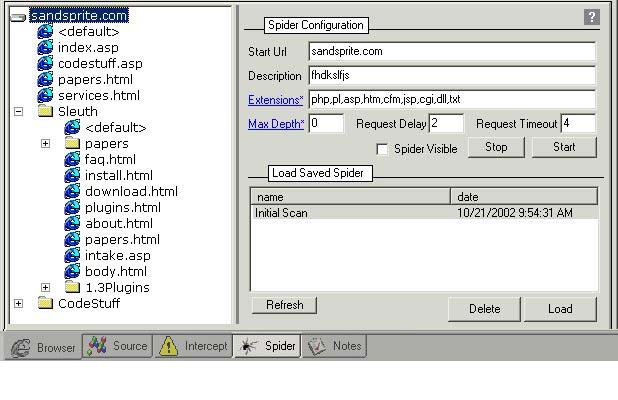Click the CodeStuff folder icon
Image resolution: width=618 pixels, height=400 pixels.
click(45, 304)
